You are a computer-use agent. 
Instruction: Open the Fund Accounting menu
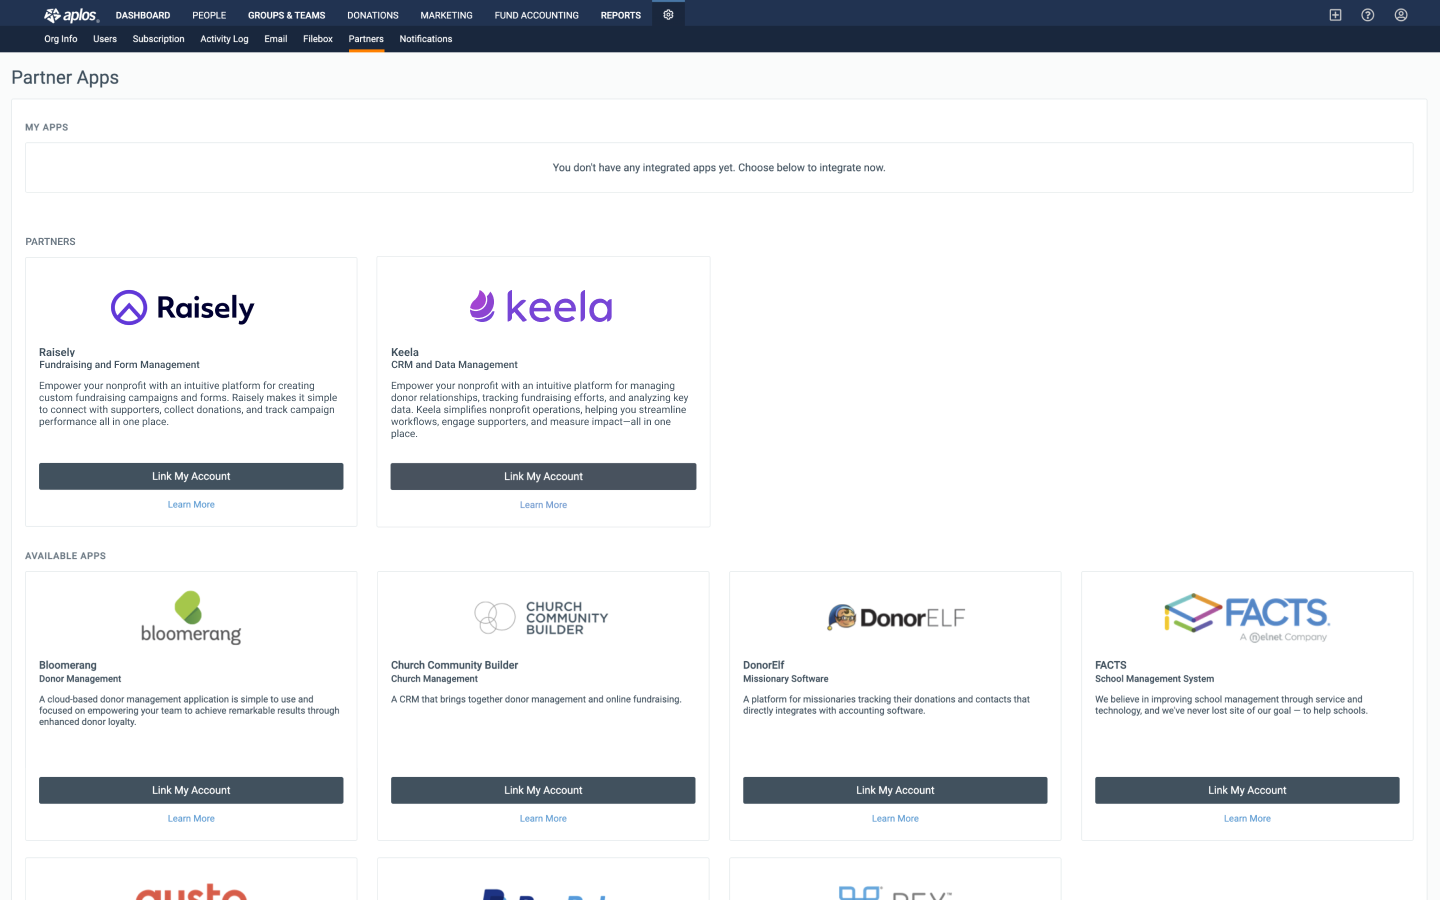[x=537, y=15]
